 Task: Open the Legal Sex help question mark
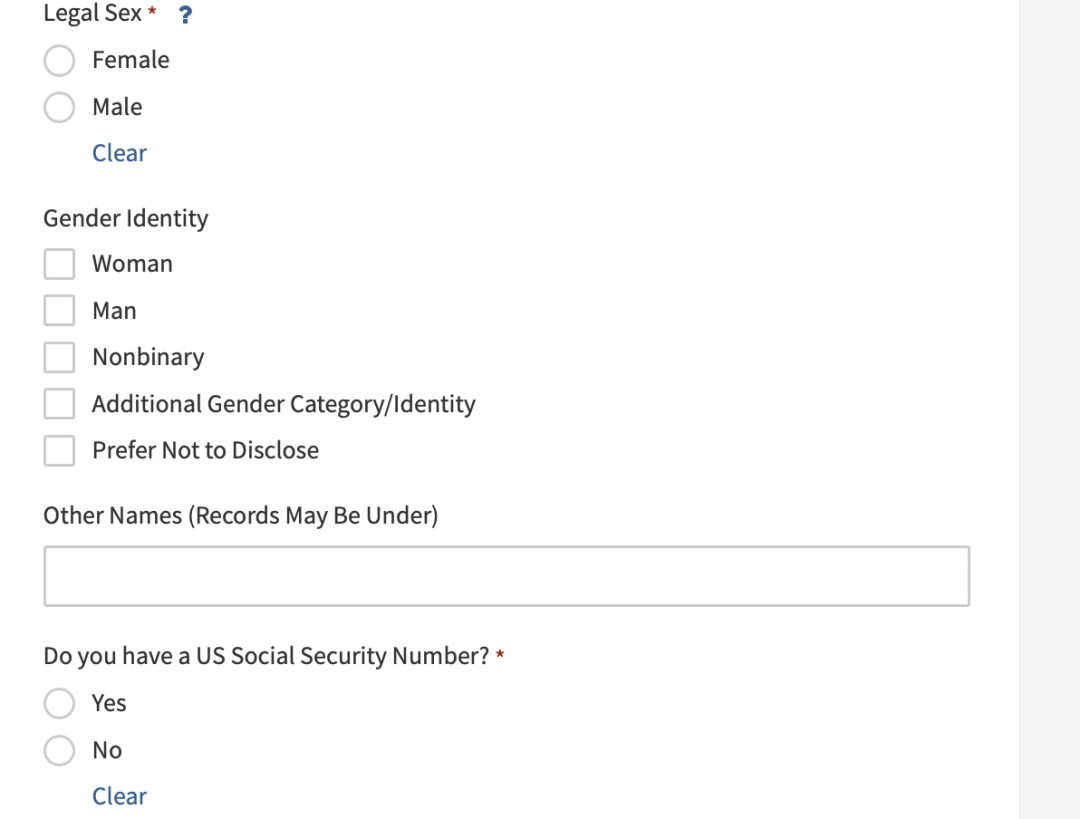pyautogui.click(x=185, y=14)
